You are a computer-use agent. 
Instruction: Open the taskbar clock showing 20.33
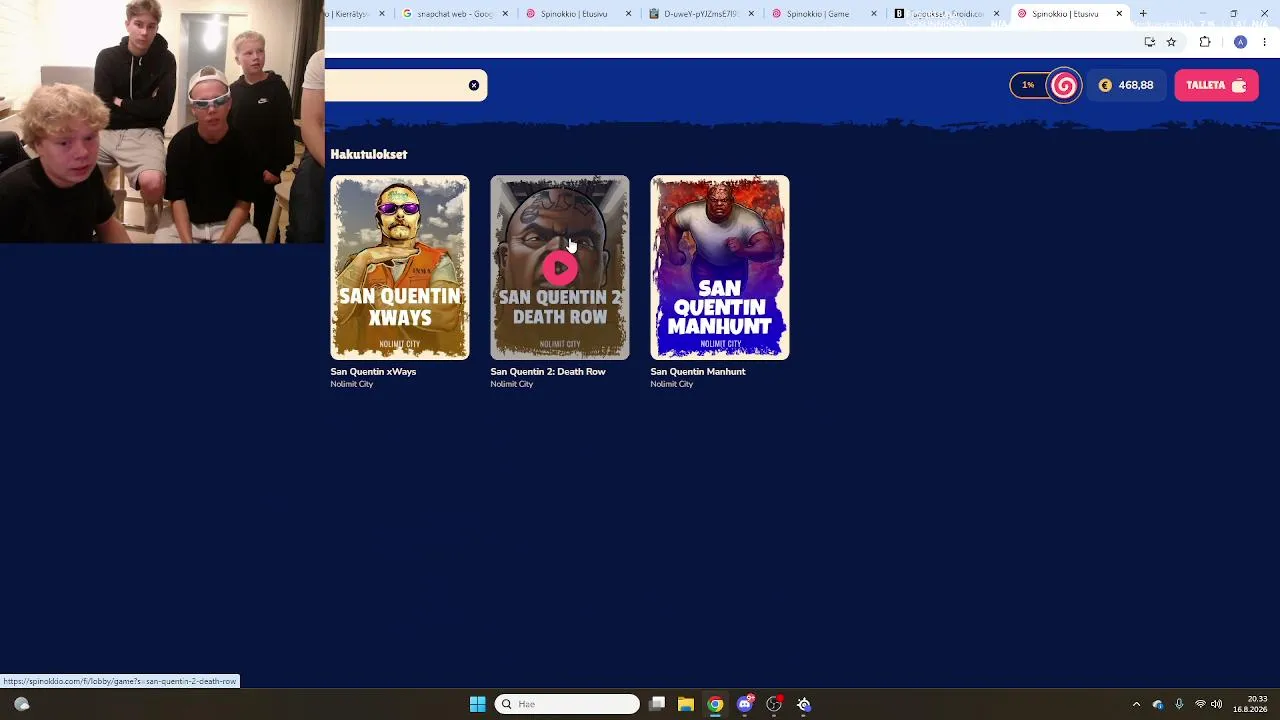[1250, 704]
